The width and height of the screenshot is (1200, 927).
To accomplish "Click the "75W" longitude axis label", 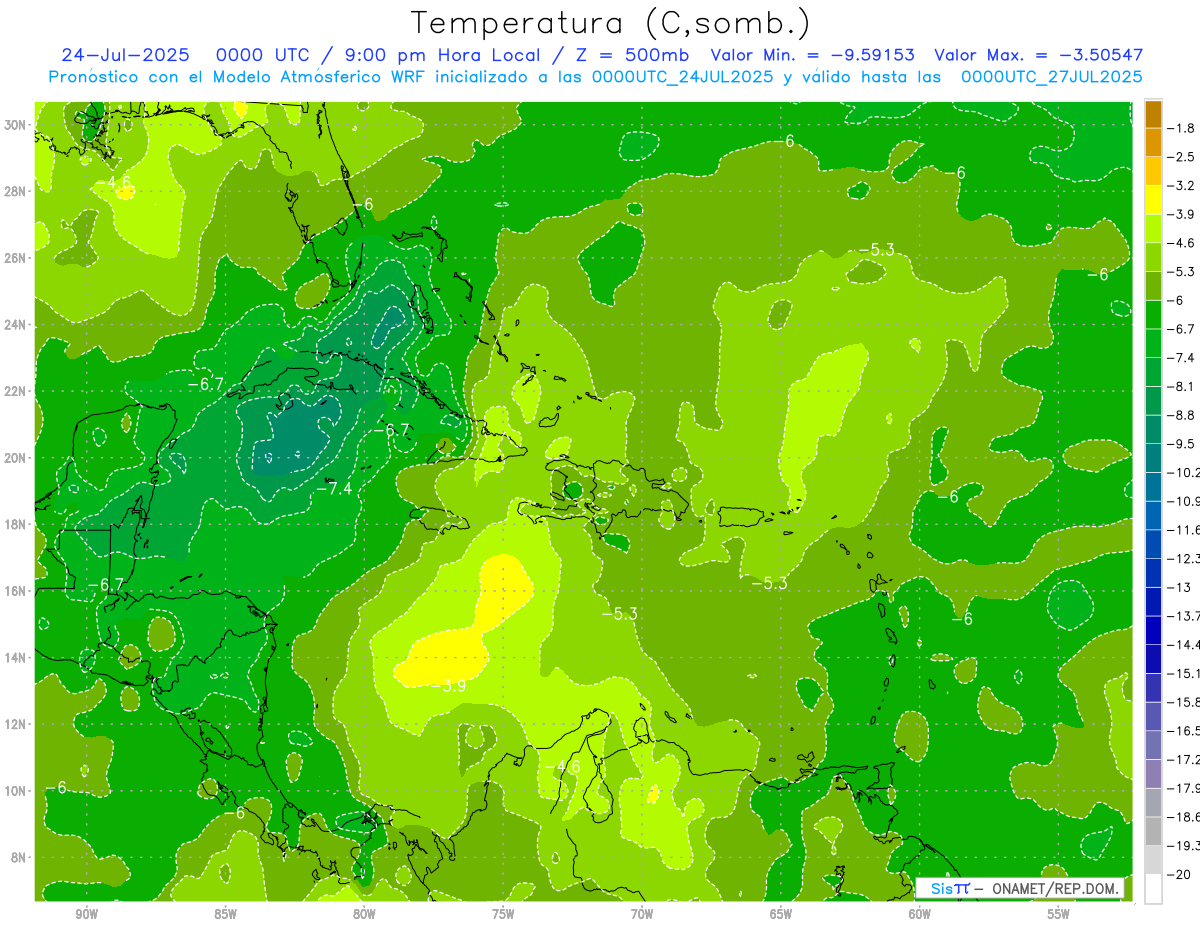I will coord(503,914).
